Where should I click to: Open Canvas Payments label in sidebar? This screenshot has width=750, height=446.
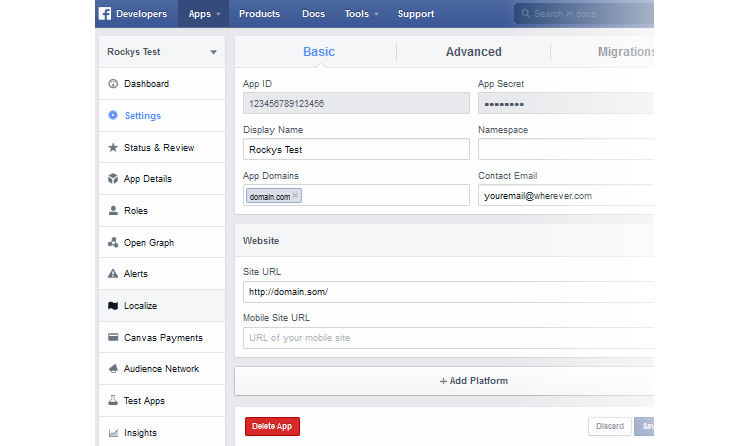pyautogui.click(x=163, y=338)
